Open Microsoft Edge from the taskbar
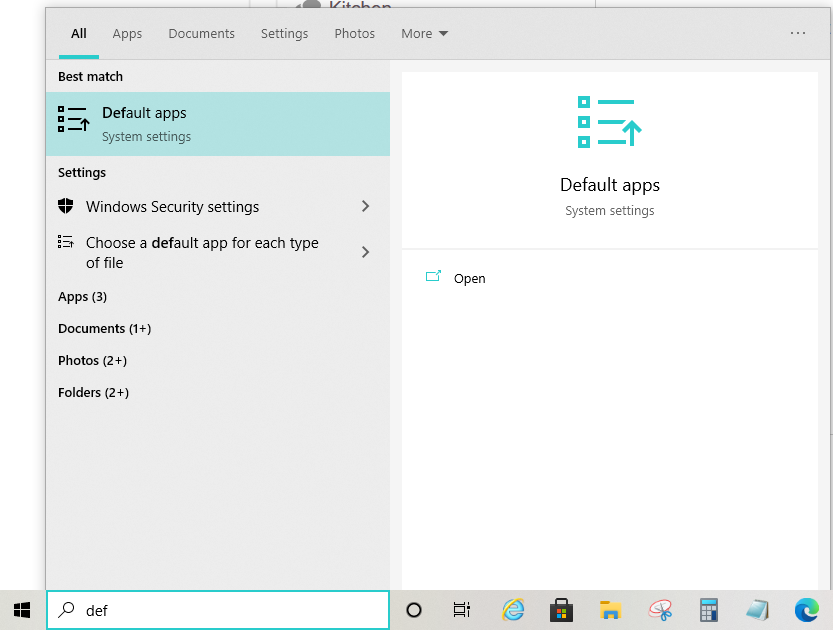The width and height of the screenshot is (833, 630). (806, 610)
